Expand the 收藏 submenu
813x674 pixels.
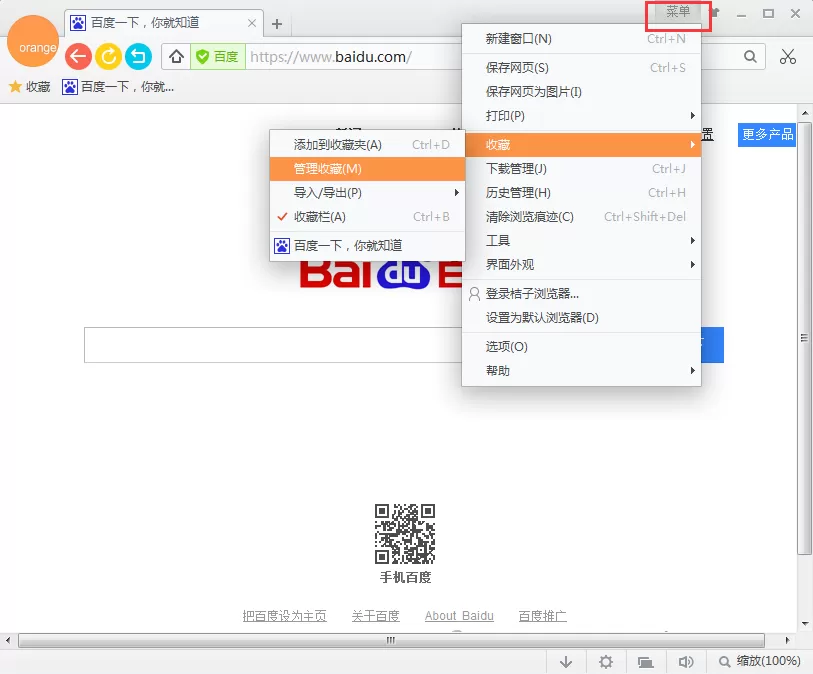[581, 145]
